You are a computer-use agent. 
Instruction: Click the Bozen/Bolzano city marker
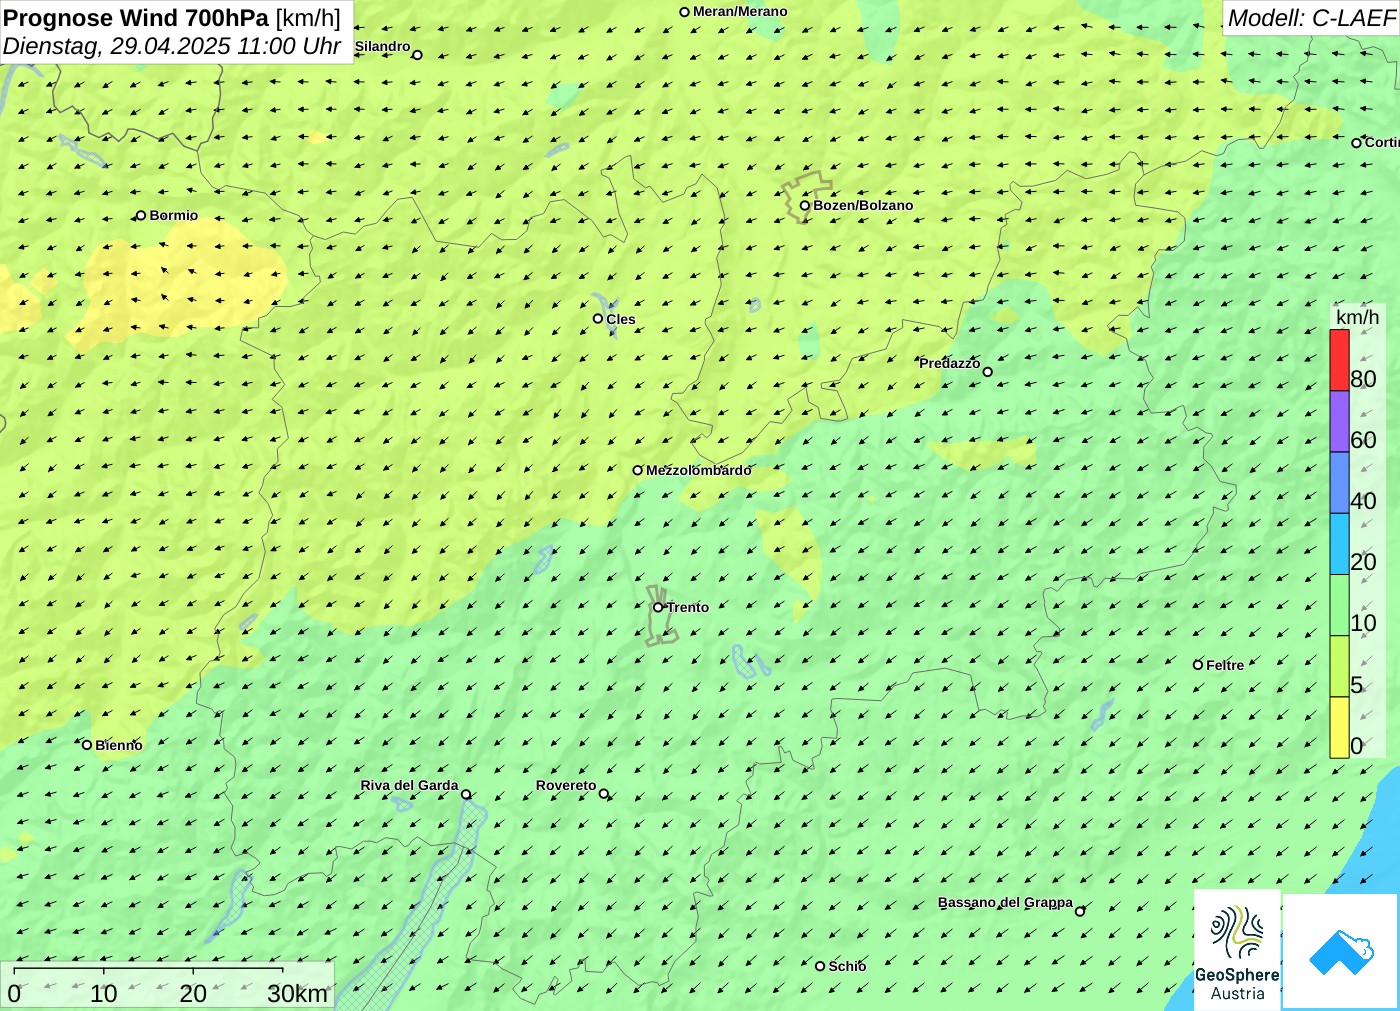click(x=805, y=205)
